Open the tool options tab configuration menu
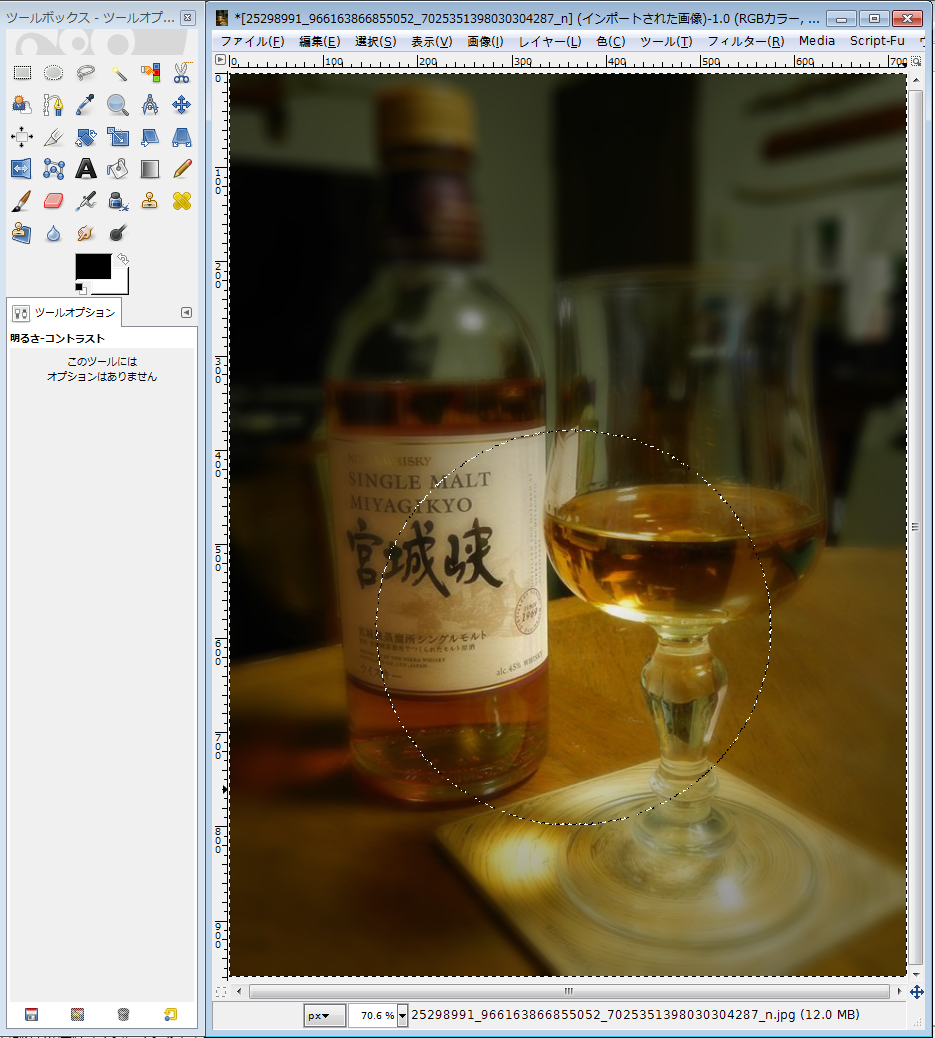The height and width of the screenshot is (1038, 935). pyautogui.click(x=186, y=312)
